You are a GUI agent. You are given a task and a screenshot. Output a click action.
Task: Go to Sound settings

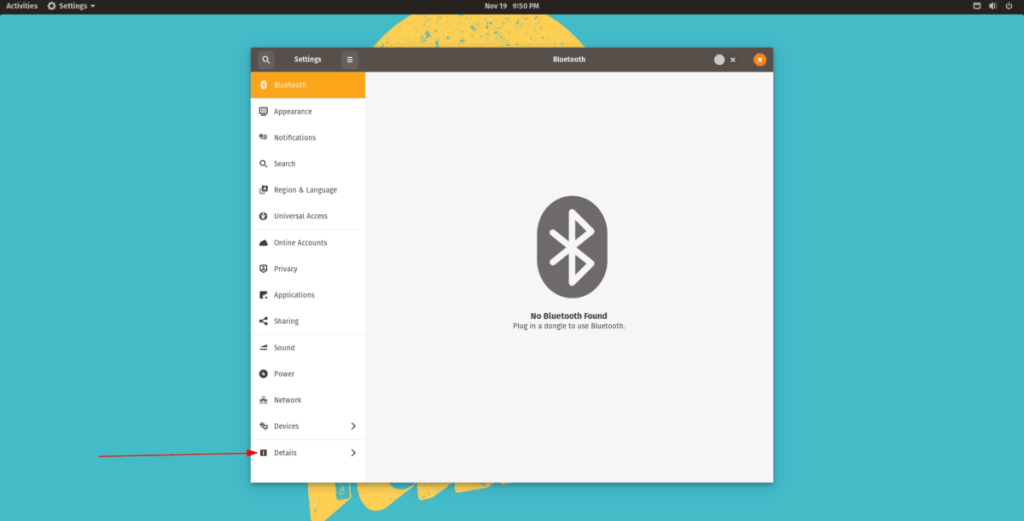(284, 348)
